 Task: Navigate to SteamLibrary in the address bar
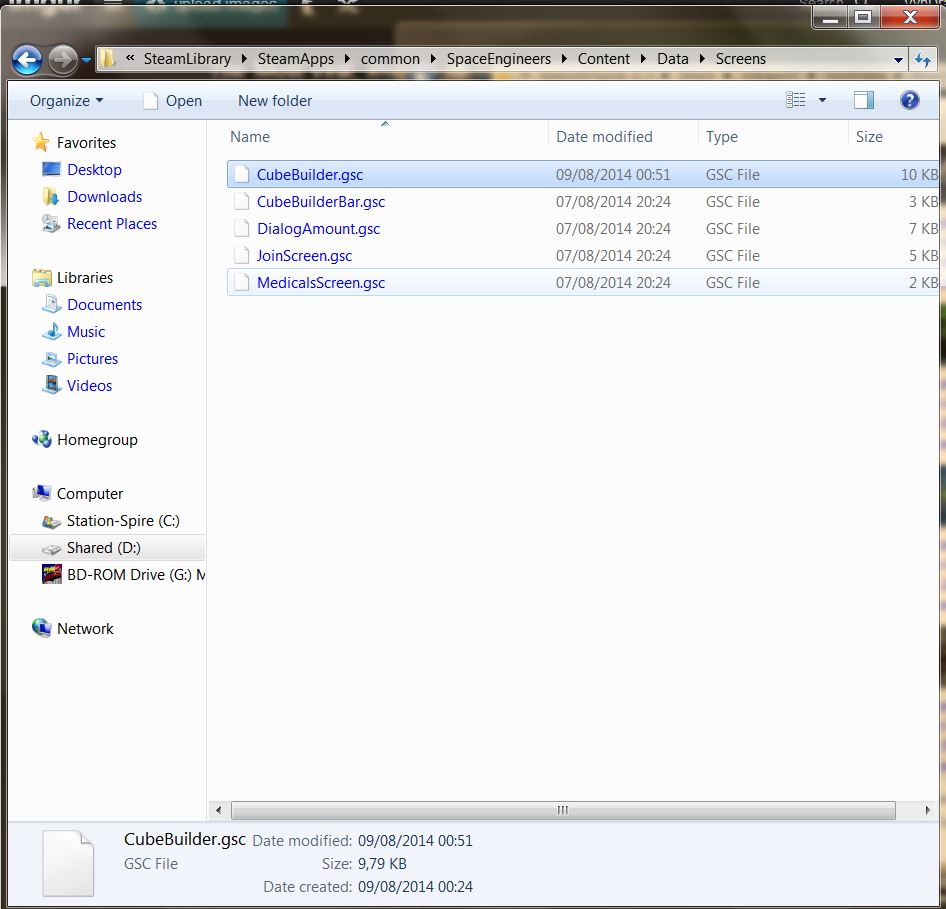pos(187,59)
